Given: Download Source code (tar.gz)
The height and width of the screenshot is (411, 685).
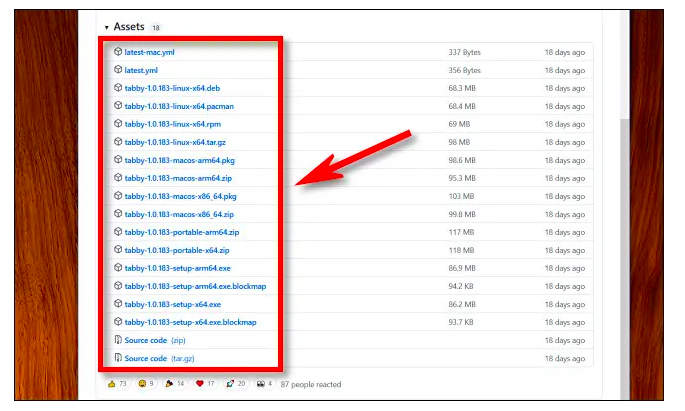Looking at the screenshot, I should (x=159, y=359).
